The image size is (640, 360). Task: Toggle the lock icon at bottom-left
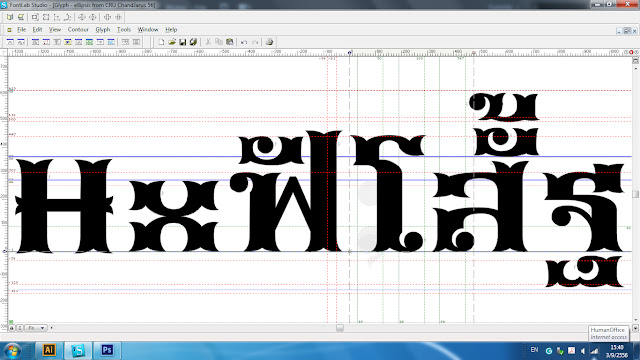click(12, 328)
